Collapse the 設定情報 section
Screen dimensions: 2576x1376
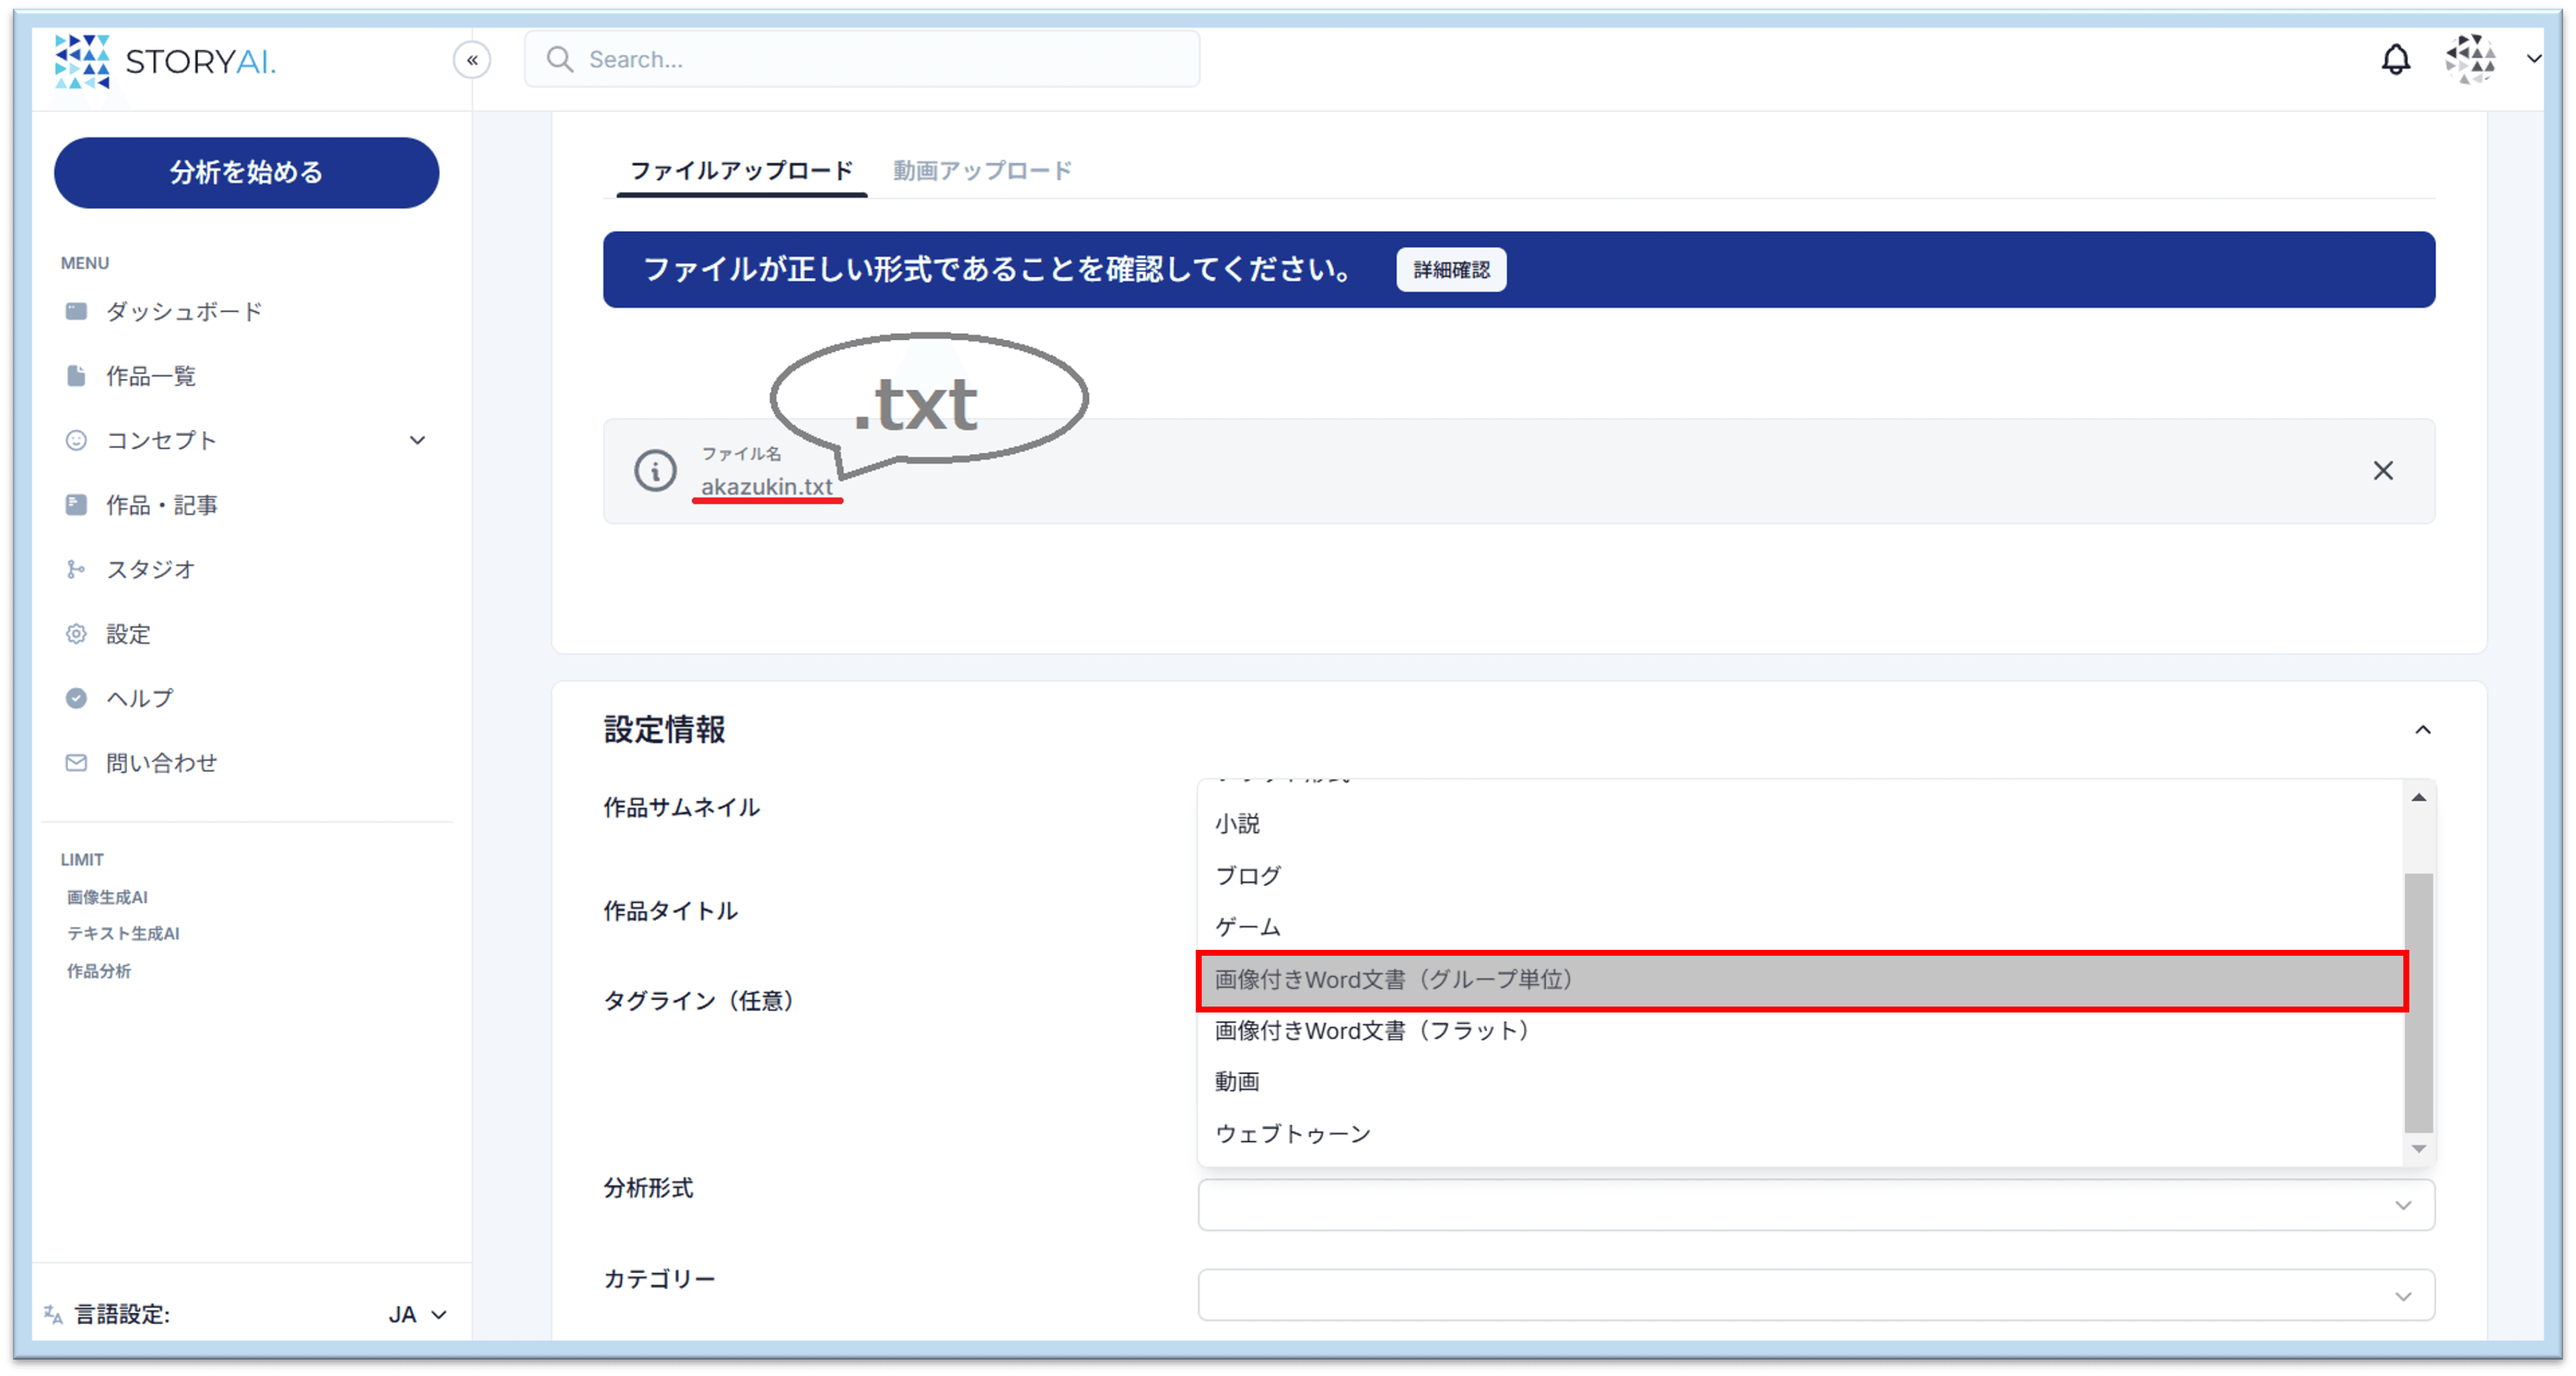click(2422, 730)
